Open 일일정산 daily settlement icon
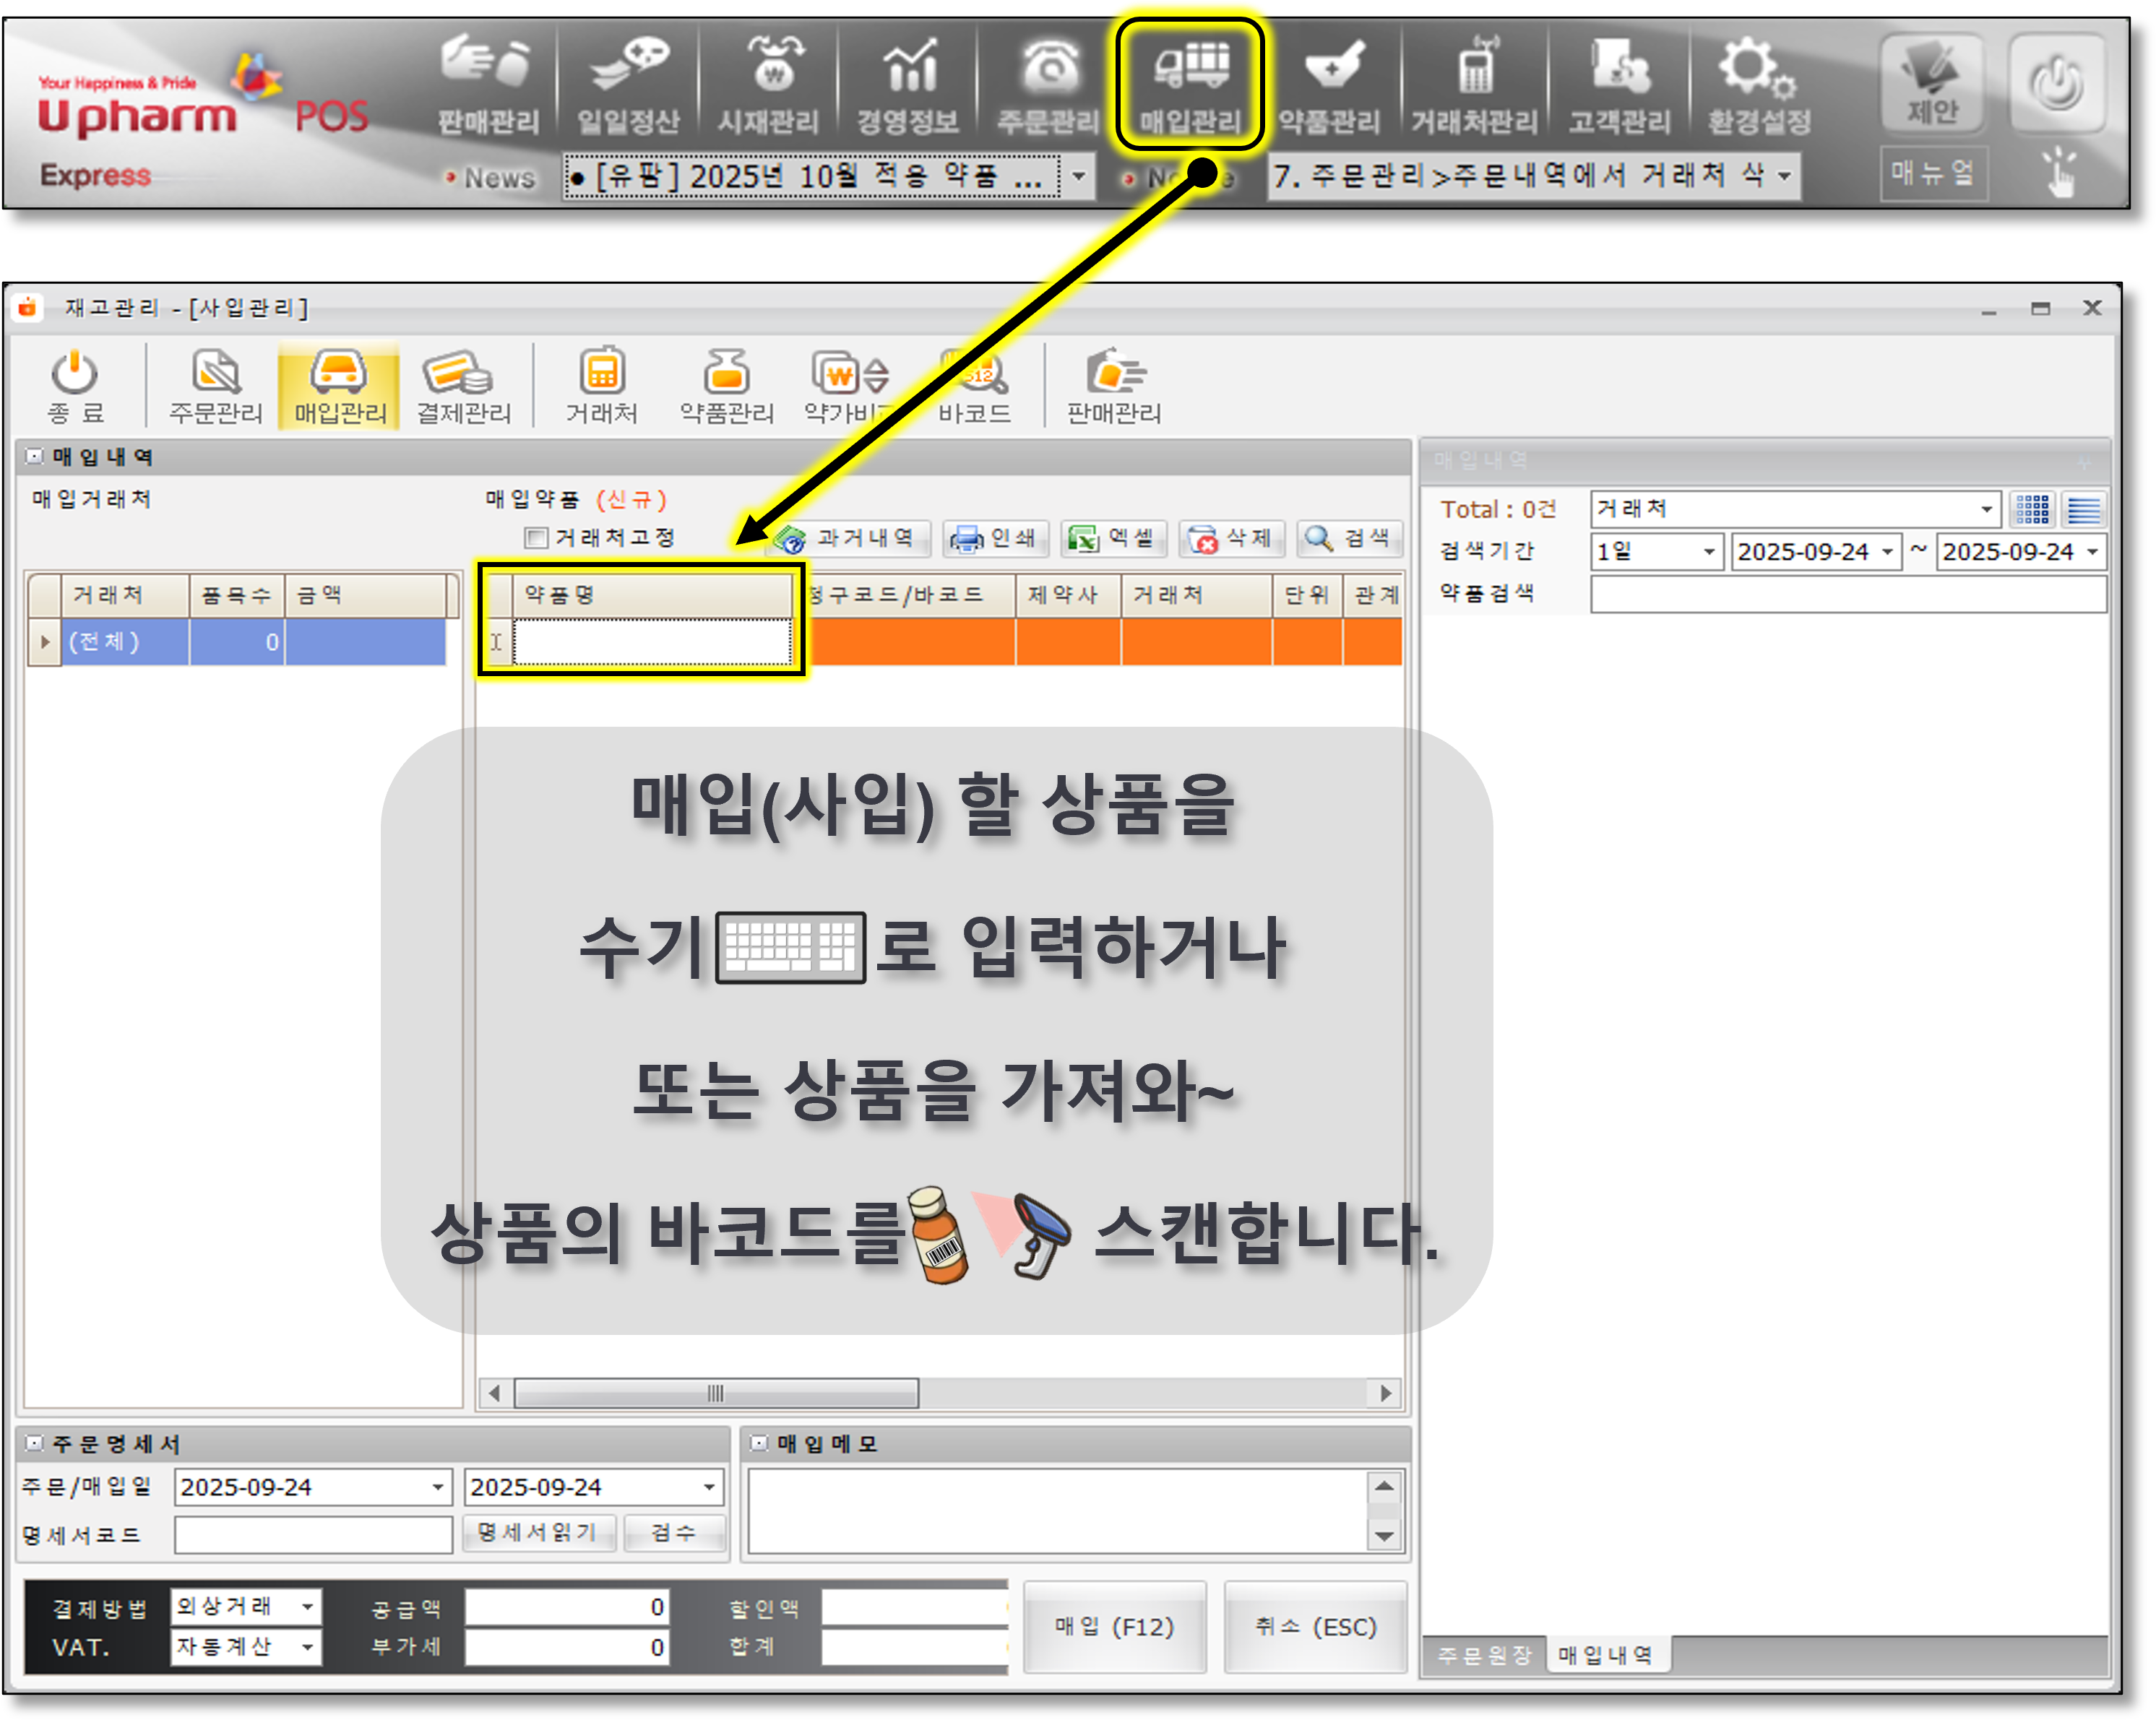 pos(628,88)
